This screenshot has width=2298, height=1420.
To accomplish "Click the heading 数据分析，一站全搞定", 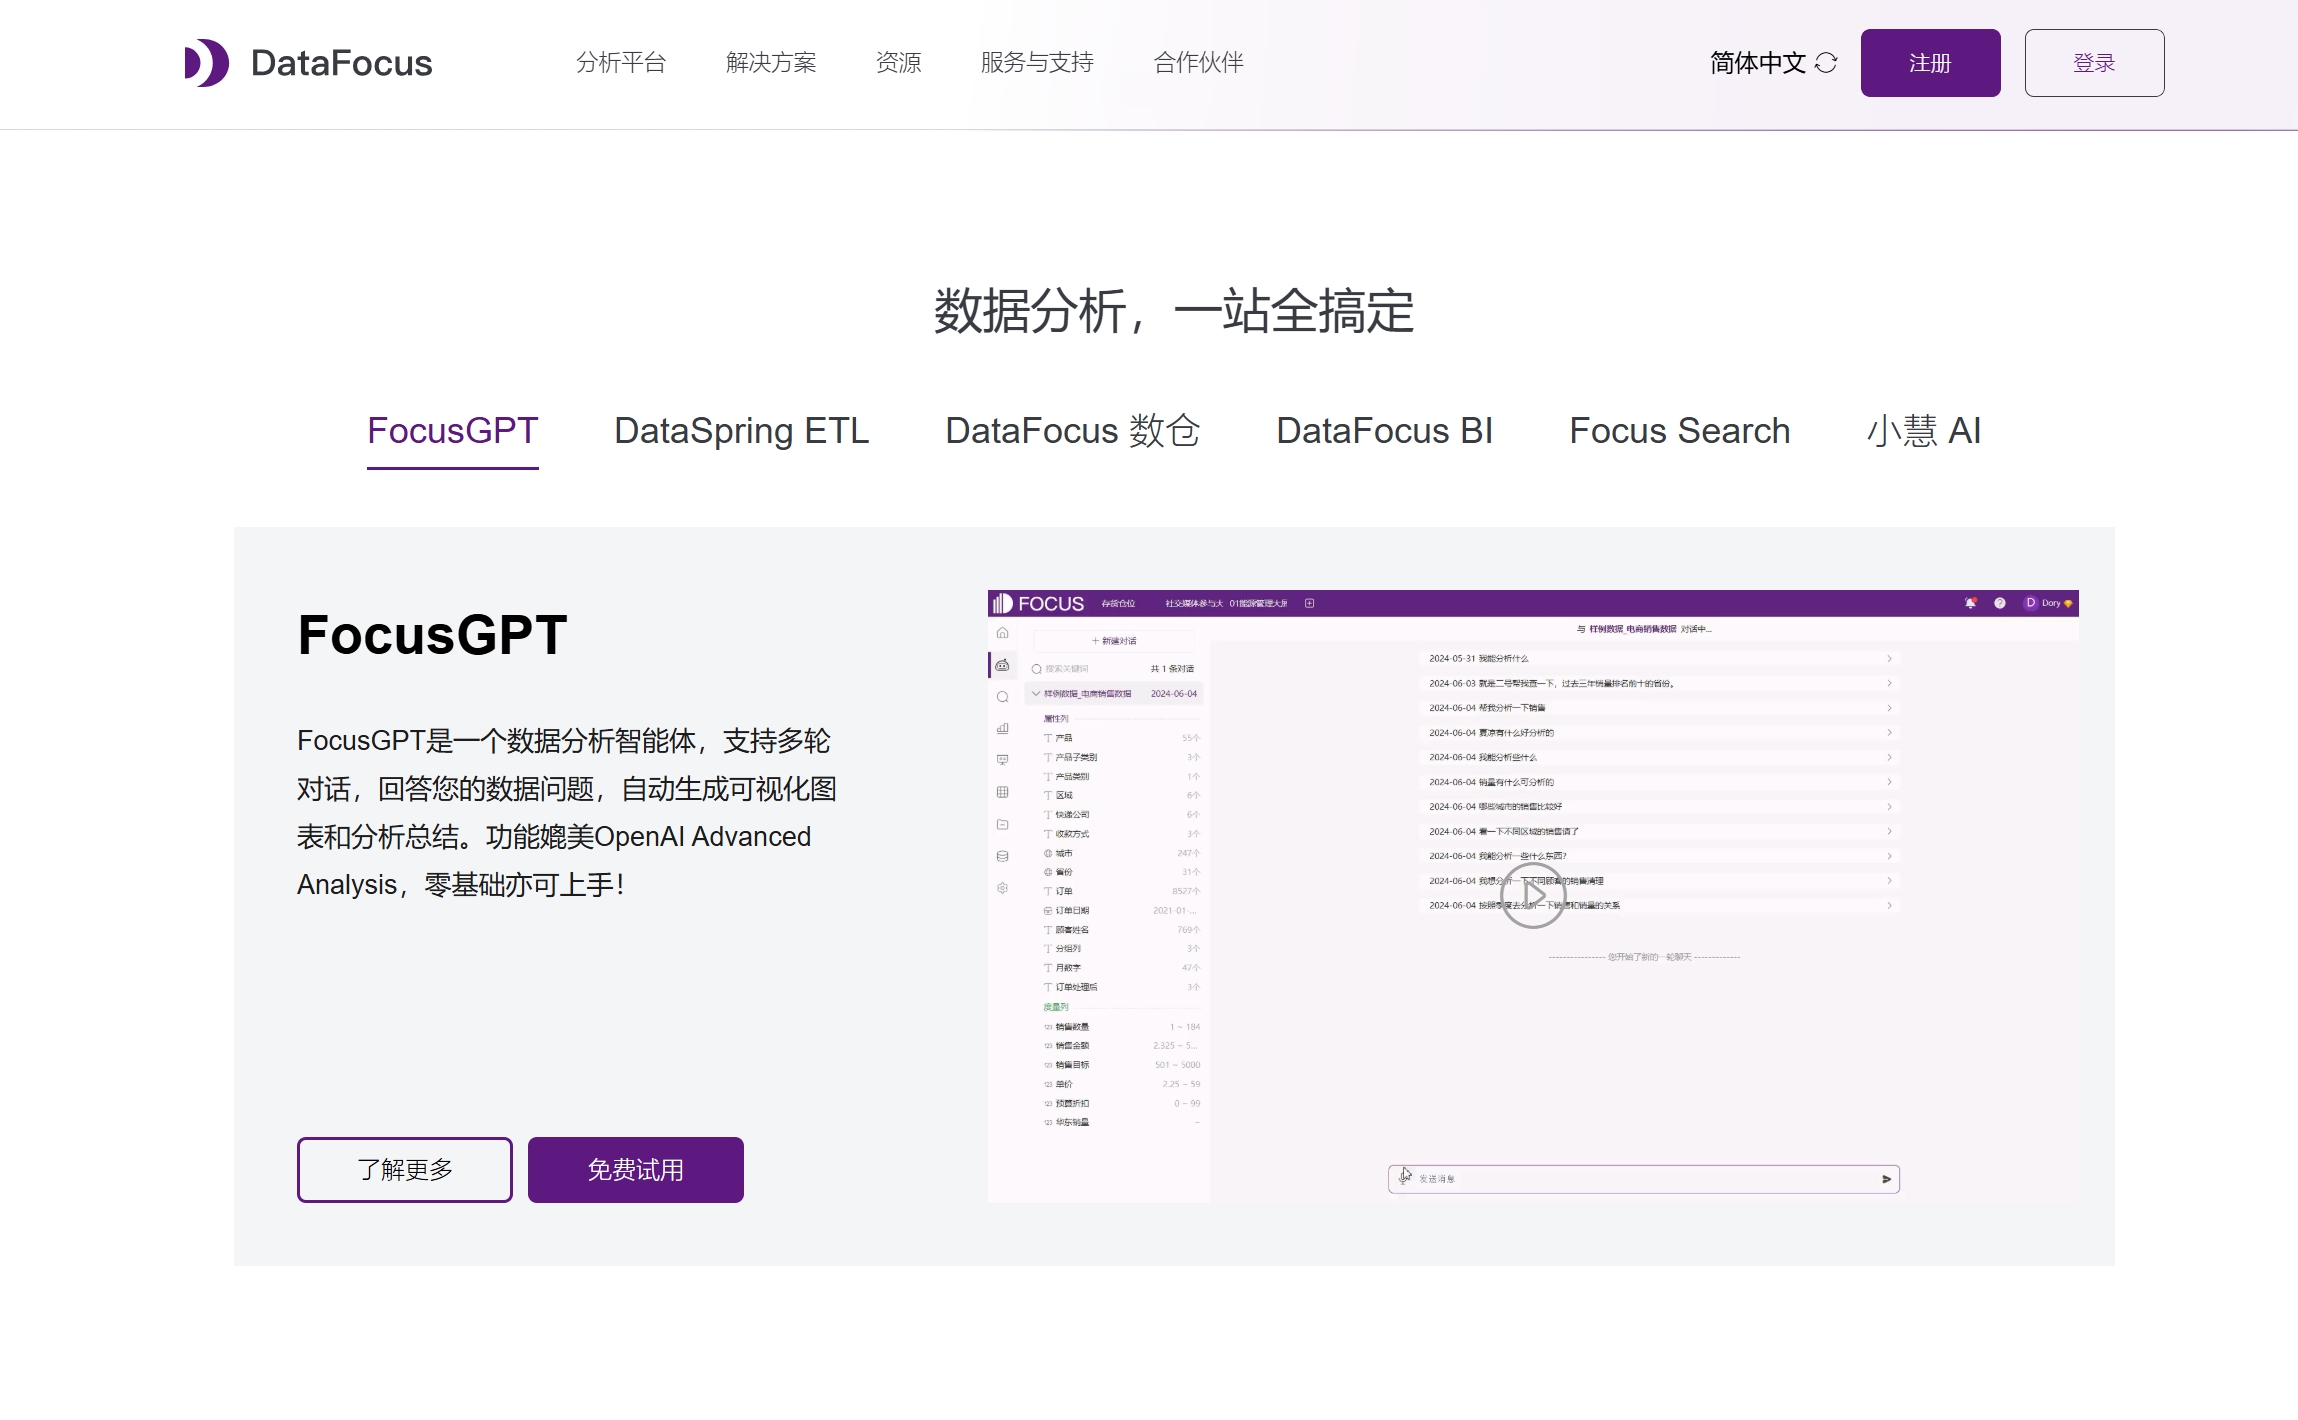I will tap(1174, 311).
